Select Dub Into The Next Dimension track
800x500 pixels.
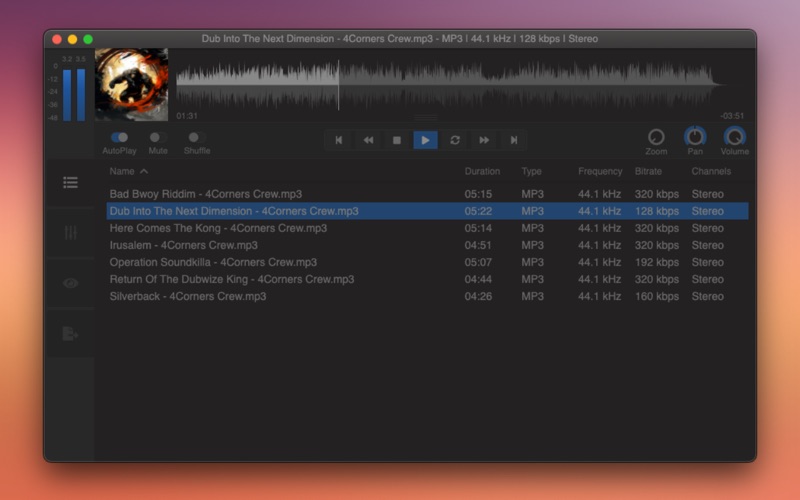[x=427, y=211]
